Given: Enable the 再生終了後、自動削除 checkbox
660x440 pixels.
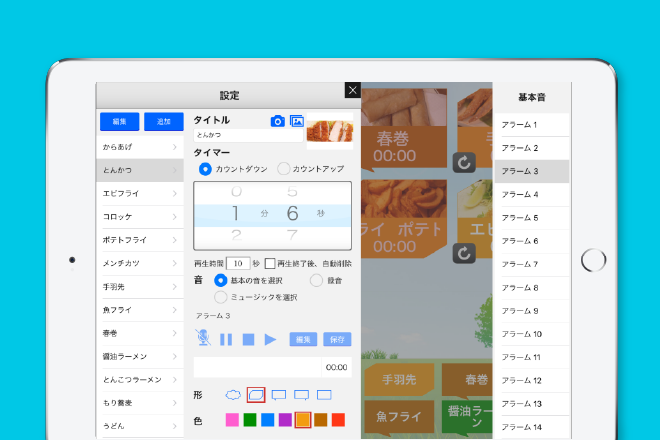Looking at the screenshot, I should [x=271, y=263].
